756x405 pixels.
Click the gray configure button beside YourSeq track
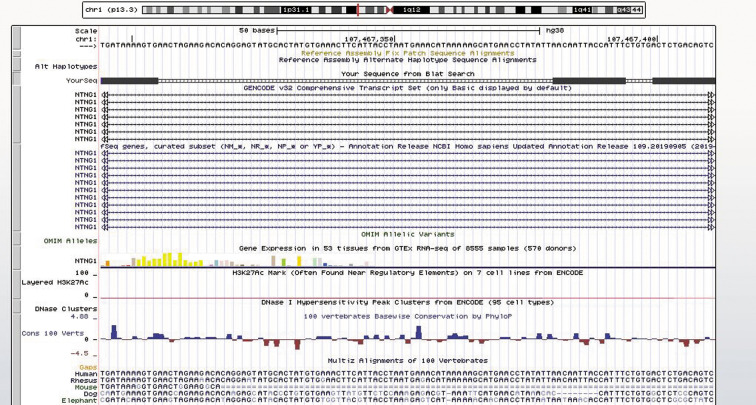pyautogui.click(x=17, y=79)
